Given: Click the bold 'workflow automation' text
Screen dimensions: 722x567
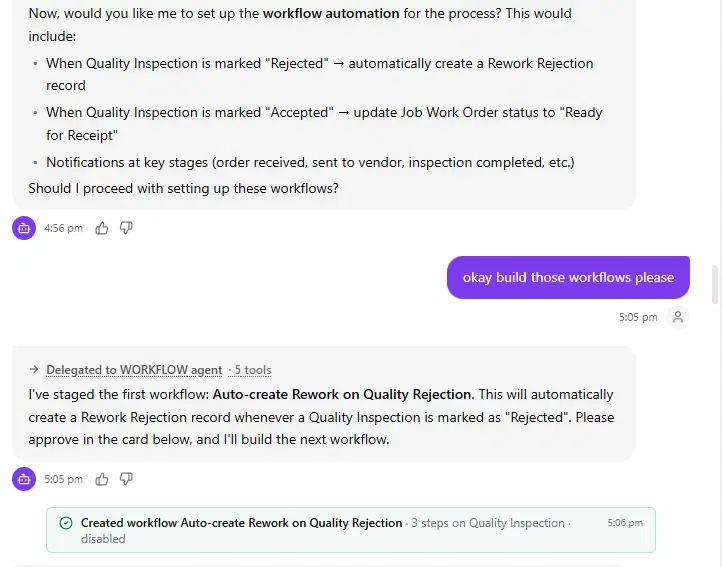Looking at the screenshot, I should (331, 13).
